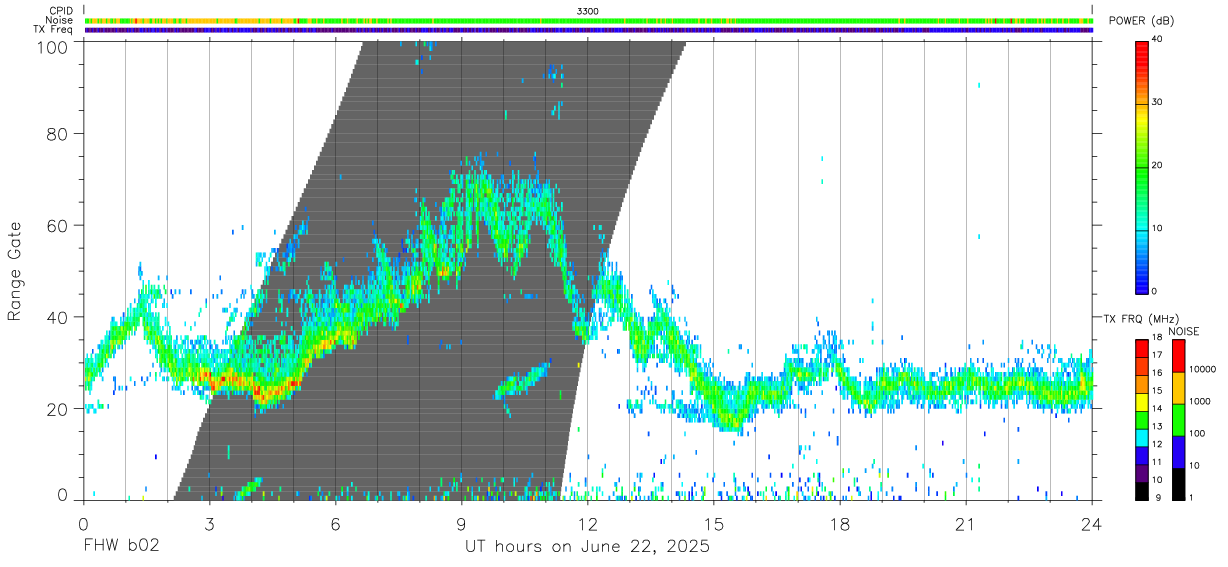This screenshot has height=567, width=1228.
Task: Click the TX FRQ color bar
Action: (x=1142, y=419)
